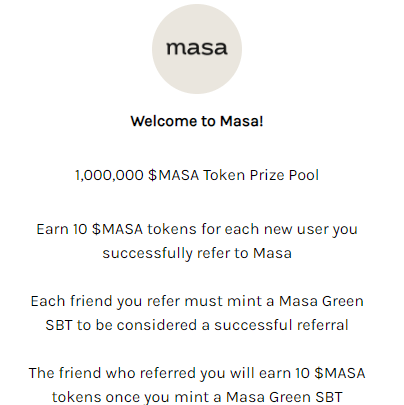Click the "1,000,000" number in the prize line
This screenshot has height=405, width=404.
tap(109, 175)
